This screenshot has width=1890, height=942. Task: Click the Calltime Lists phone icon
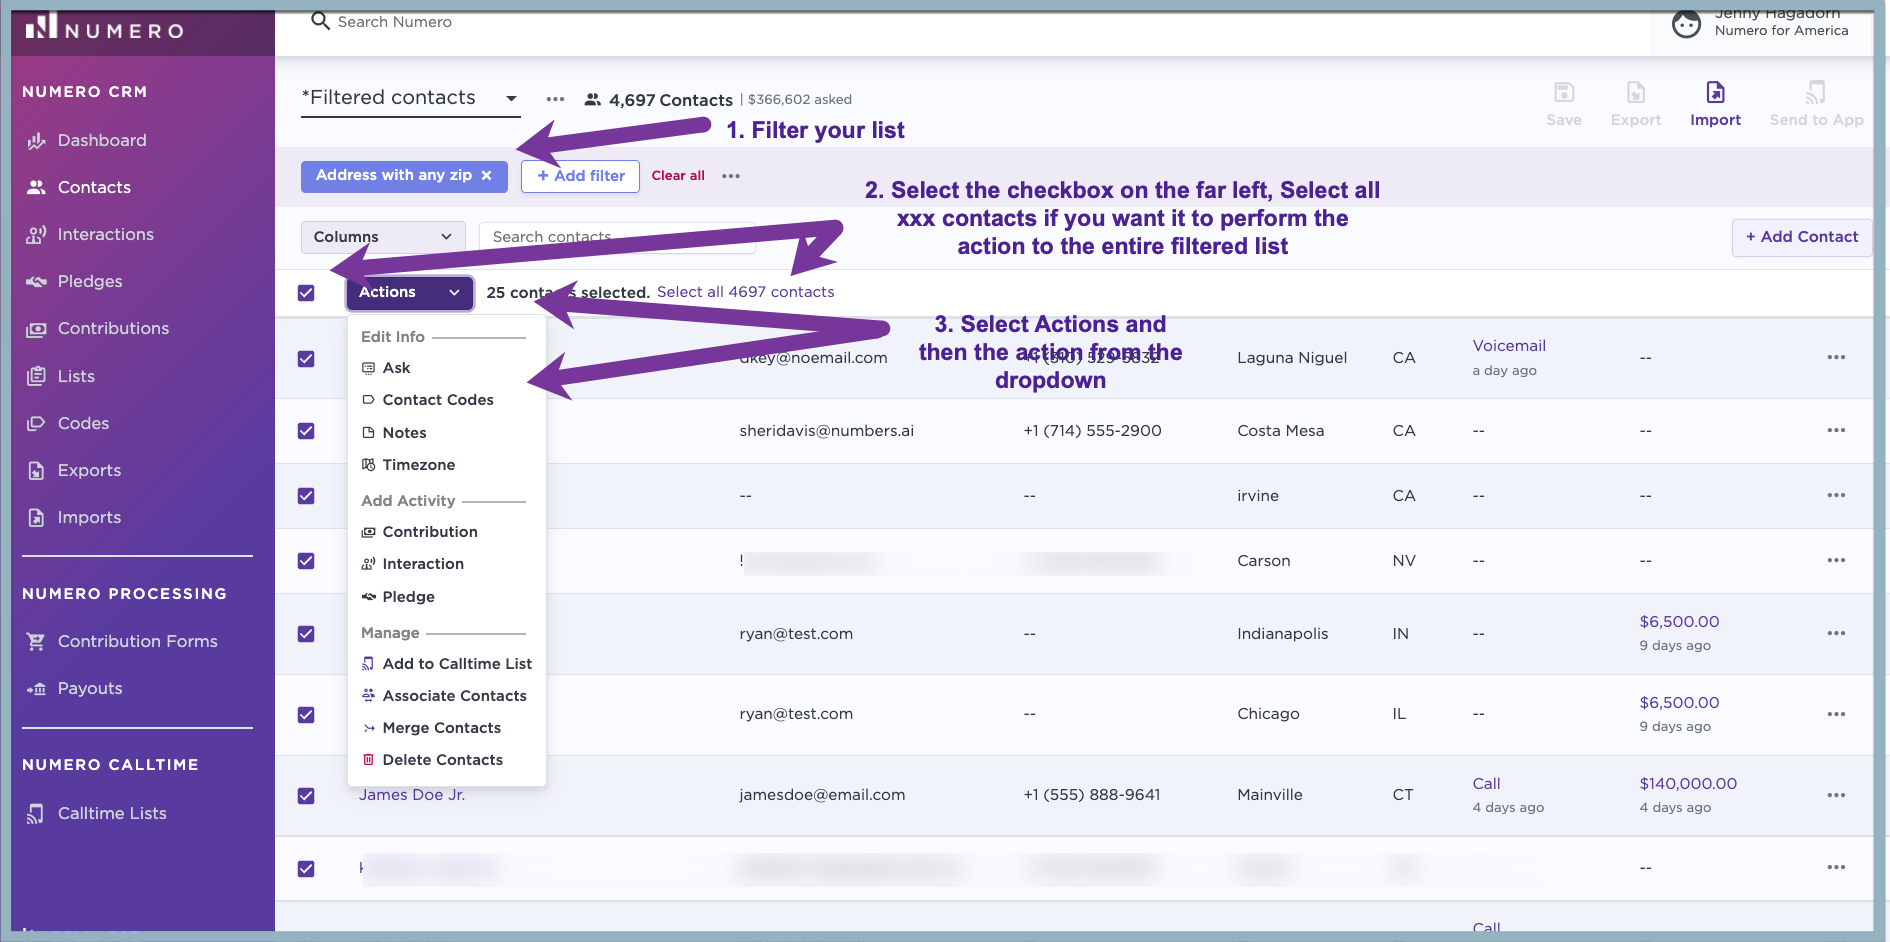(x=37, y=814)
